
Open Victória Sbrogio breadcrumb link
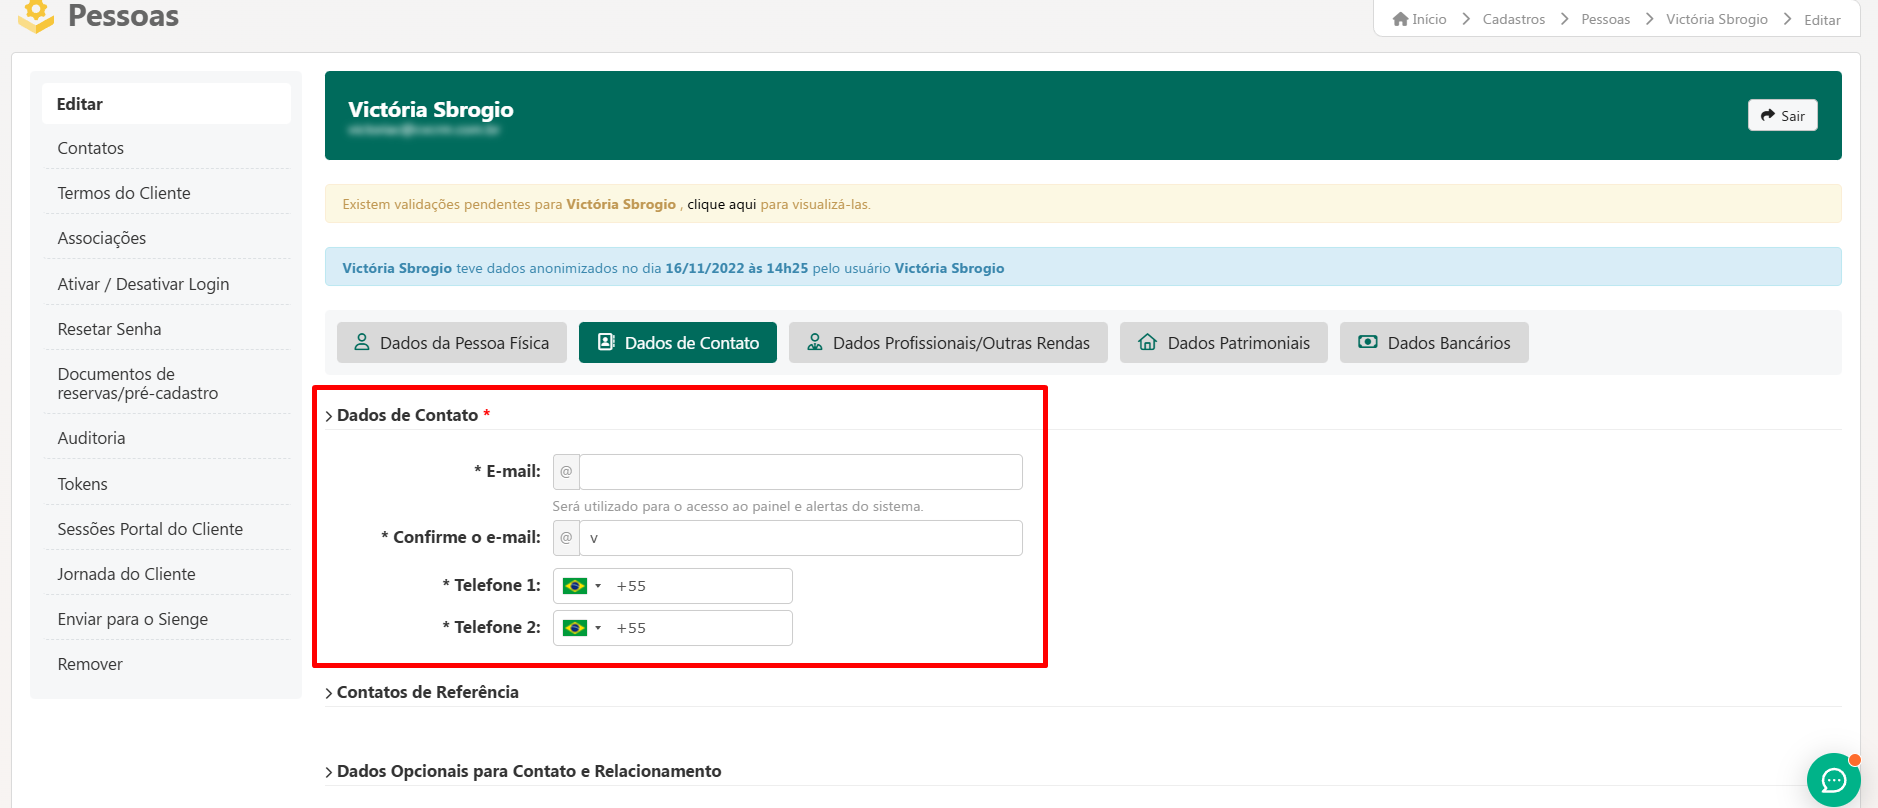[x=1717, y=19]
